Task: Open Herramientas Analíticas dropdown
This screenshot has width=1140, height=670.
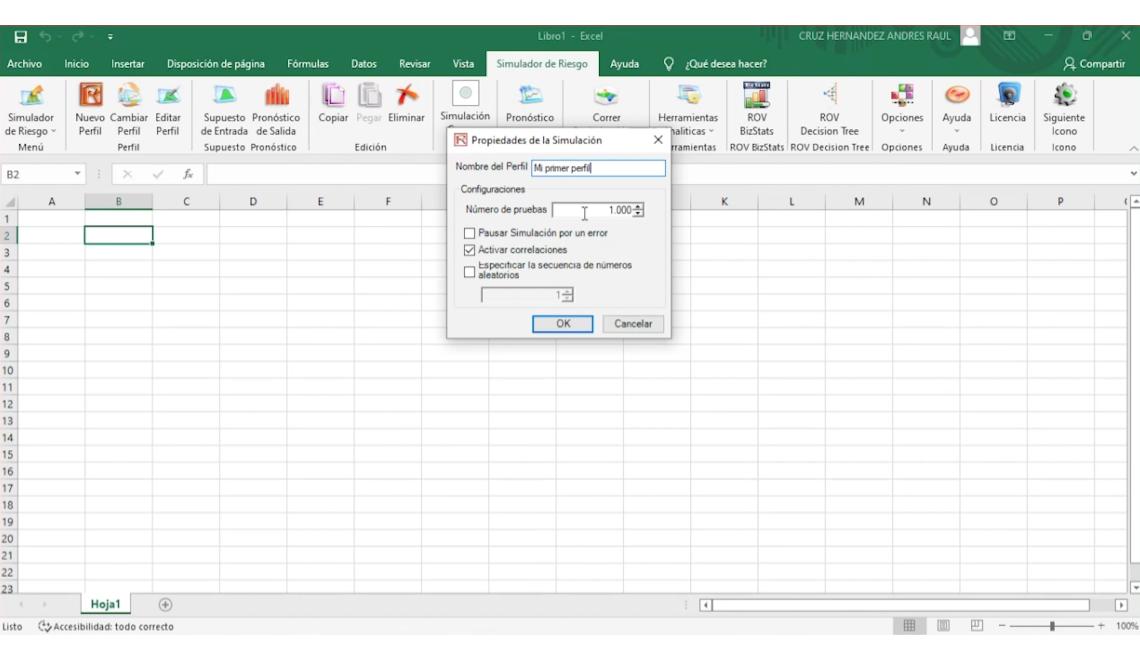Action: [x=688, y=124]
